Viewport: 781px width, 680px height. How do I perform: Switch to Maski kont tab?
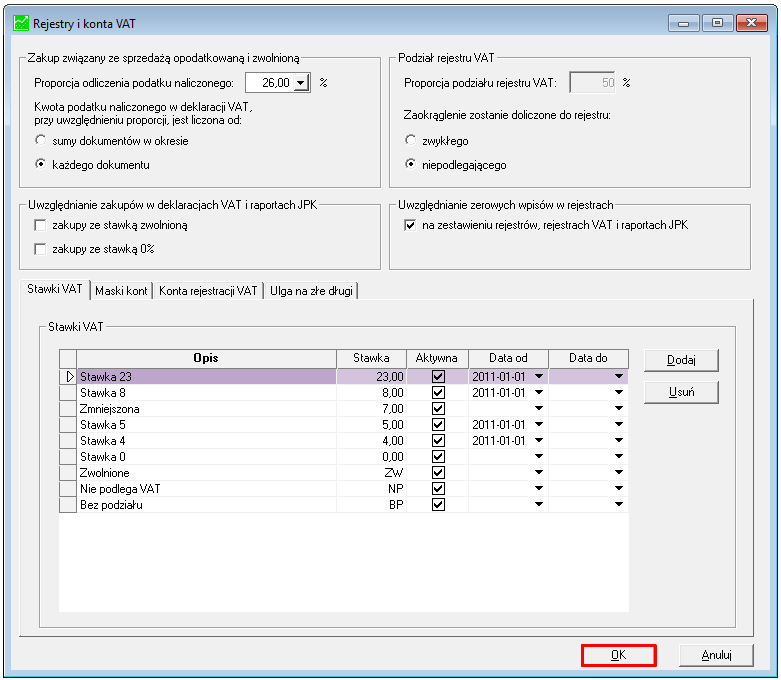pos(121,291)
